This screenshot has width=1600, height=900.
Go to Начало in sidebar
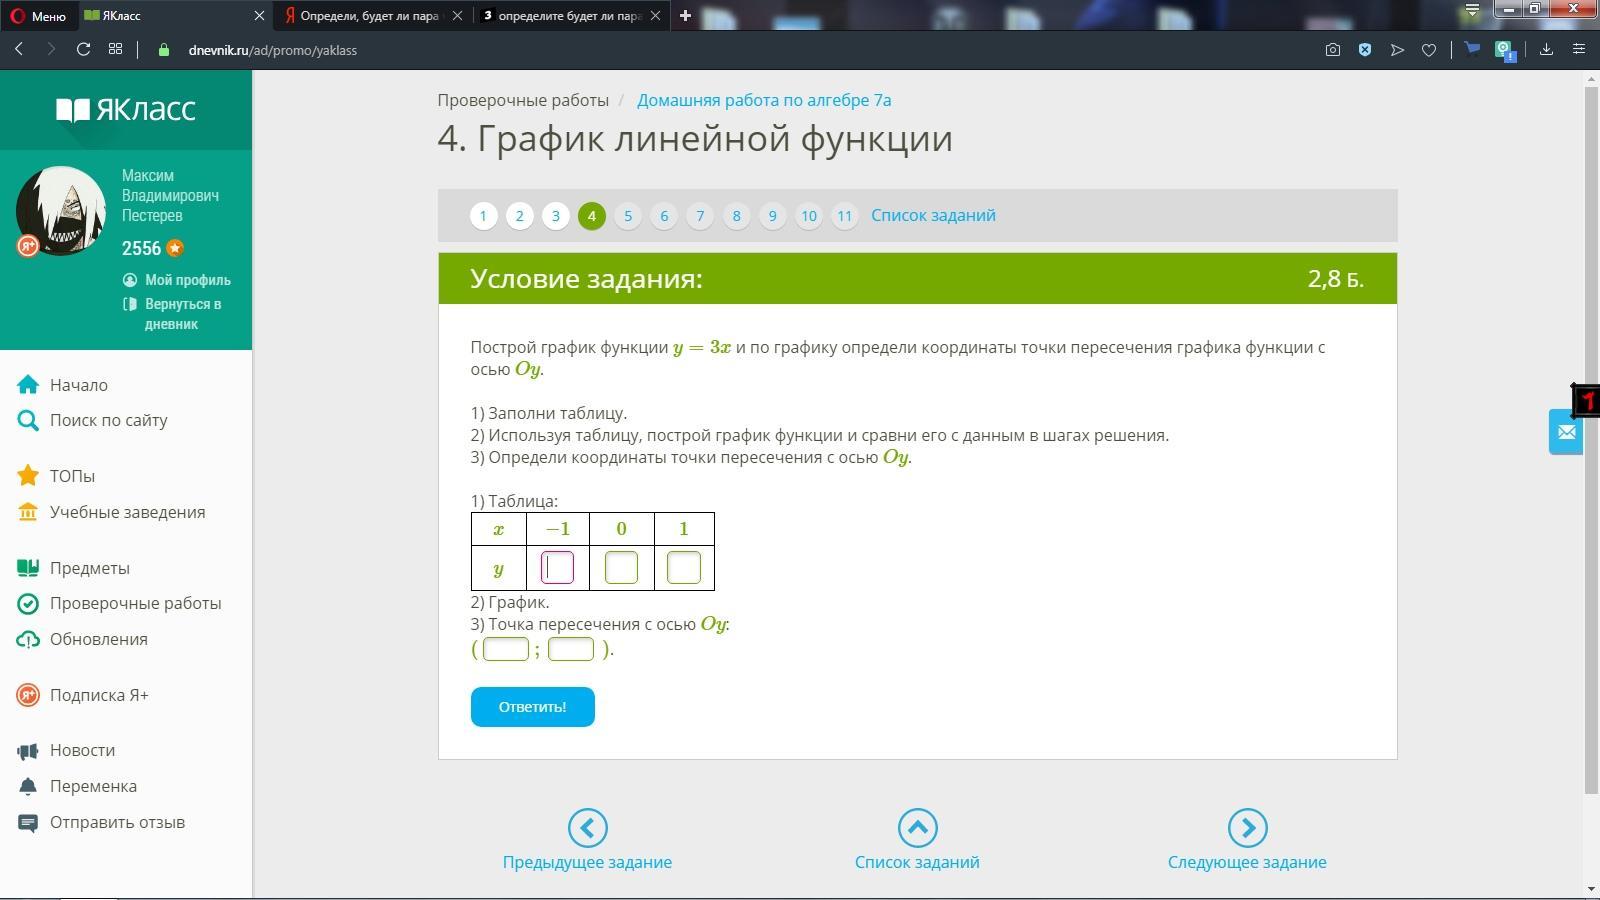62,385
